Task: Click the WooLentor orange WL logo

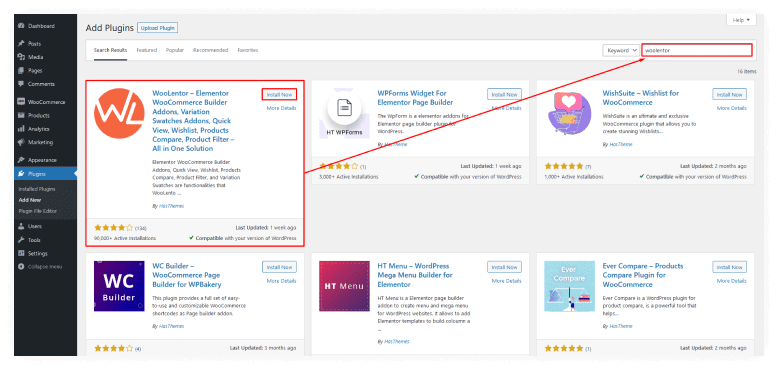Action: pyautogui.click(x=119, y=114)
